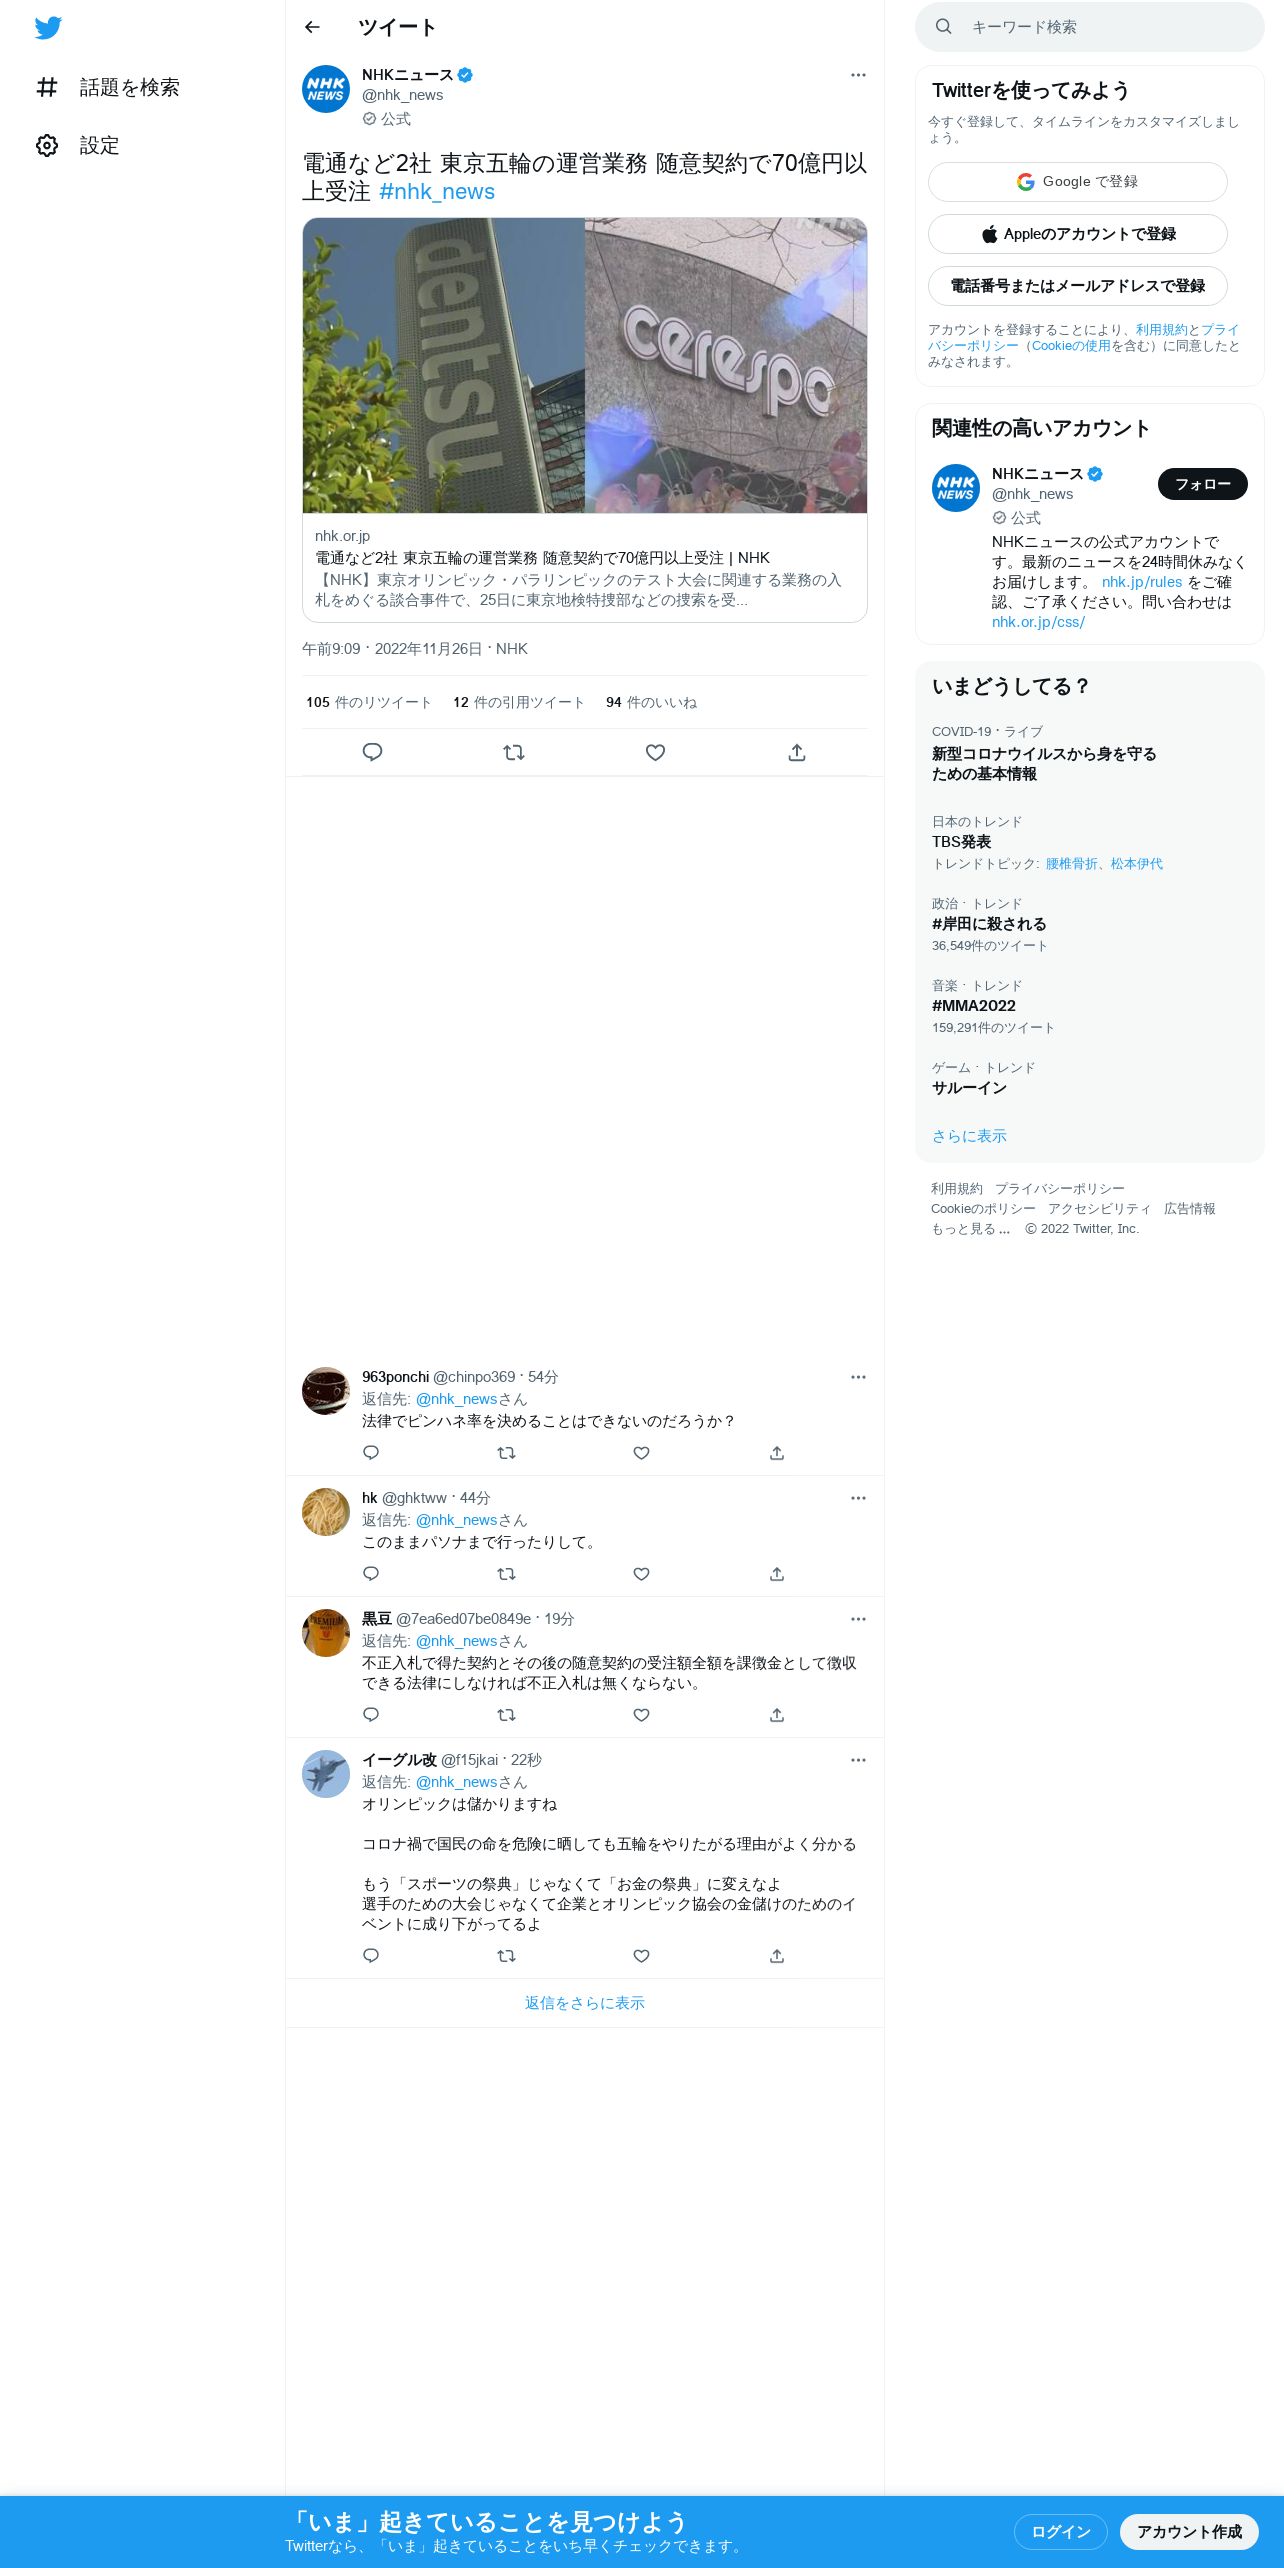Click 返信をさらに表示 link
Screen dimensions: 1284x2568
pos(585,2003)
